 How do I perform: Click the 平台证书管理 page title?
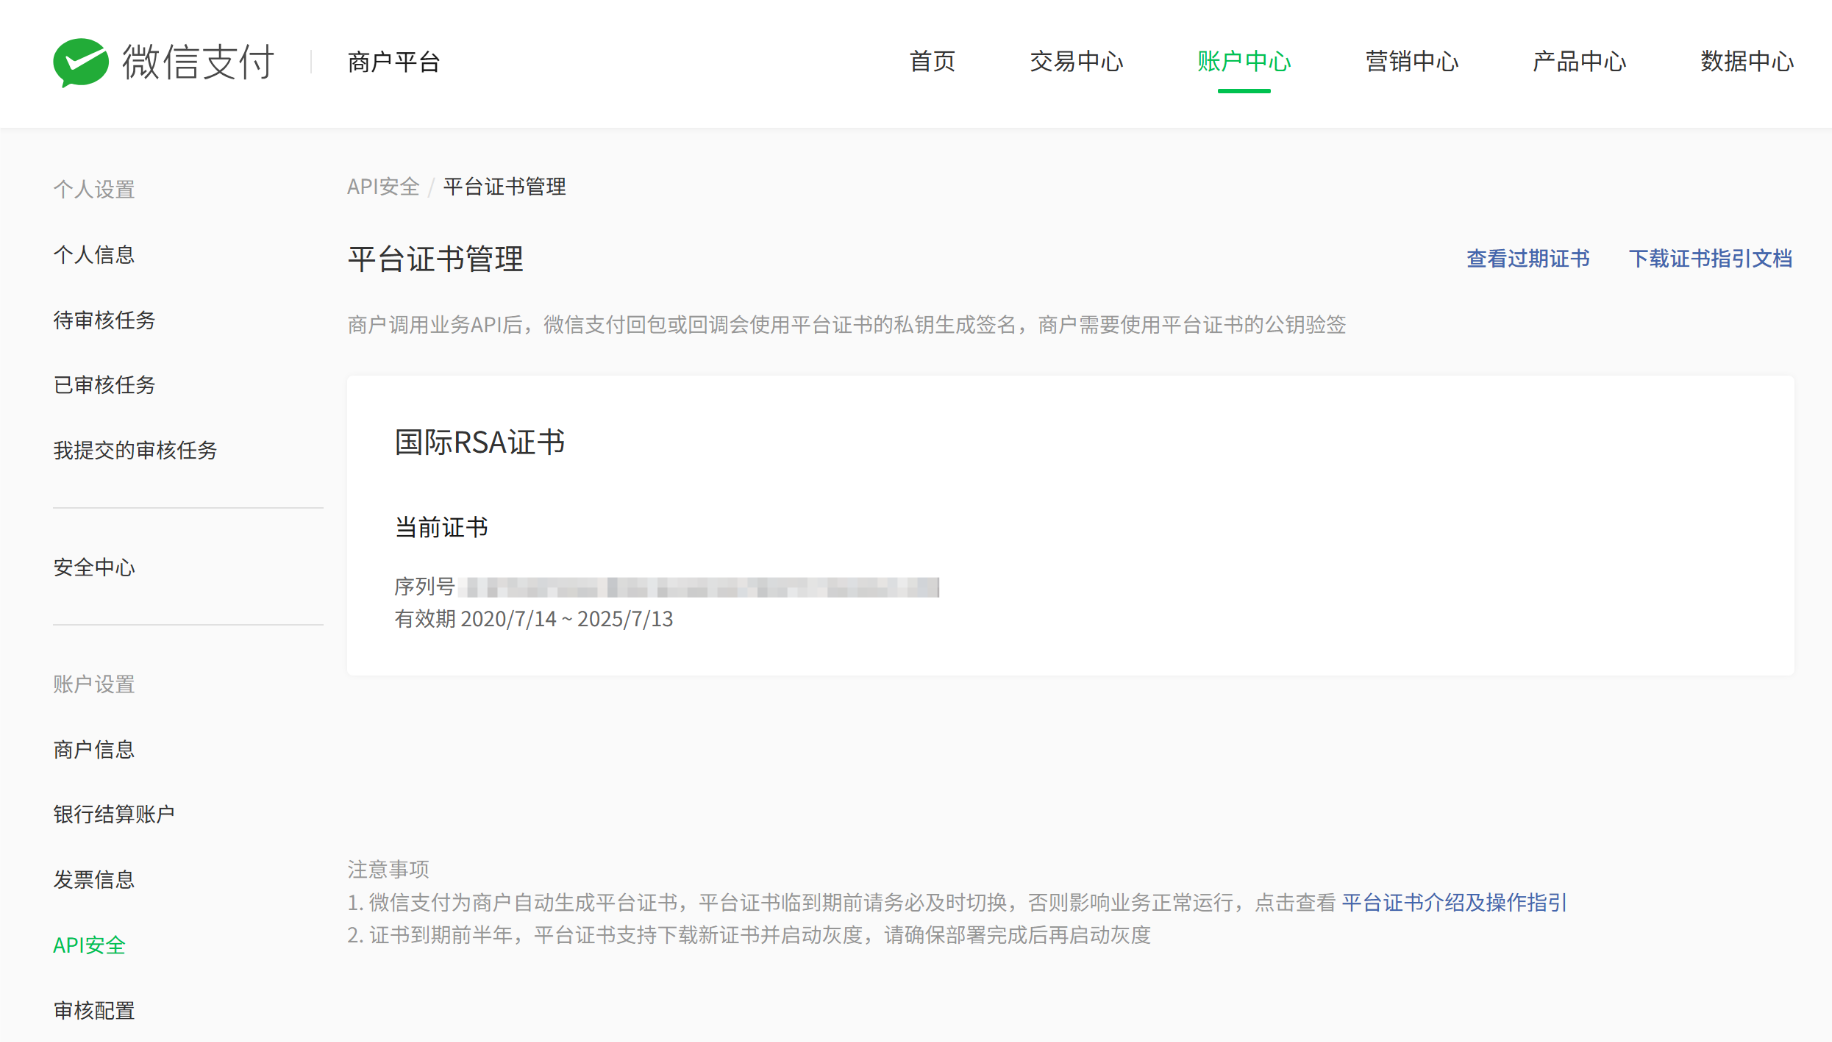pos(435,260)
